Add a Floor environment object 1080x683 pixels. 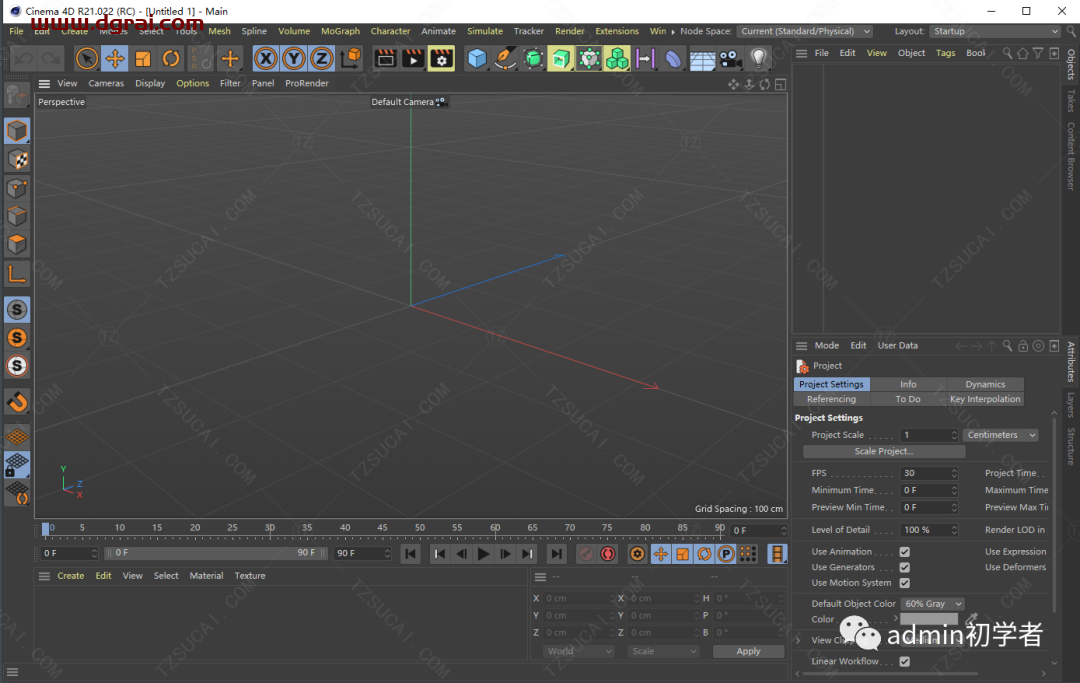coord(702,59)
